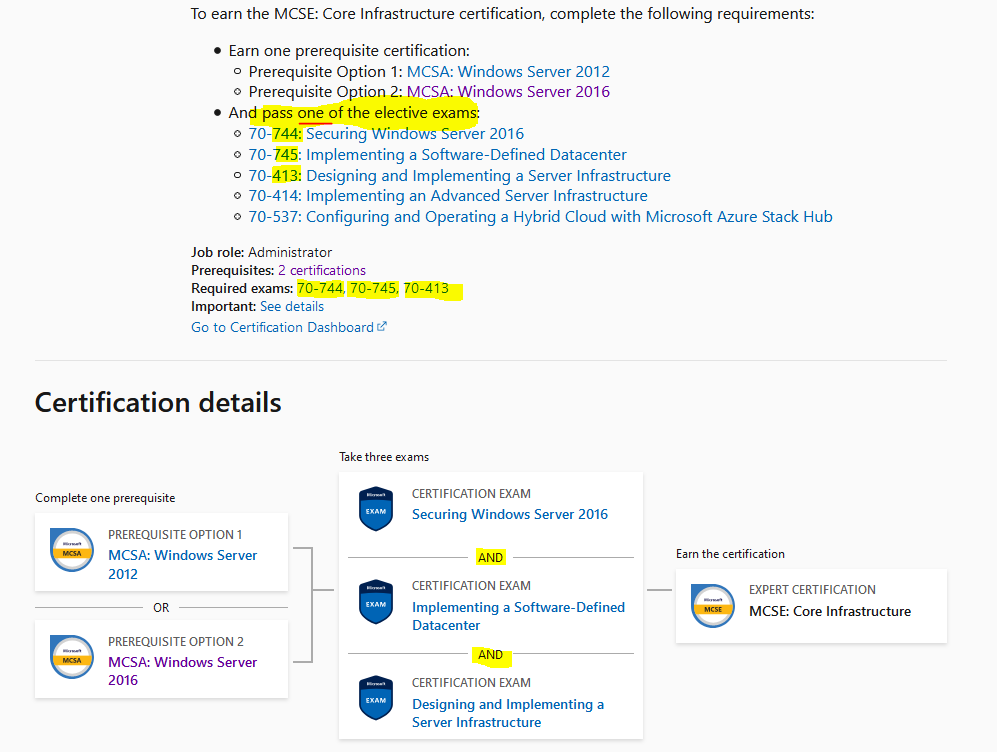Click the PREREQUISITE OPTION 1 label
The image size is (997, 752).
point(175,535)
